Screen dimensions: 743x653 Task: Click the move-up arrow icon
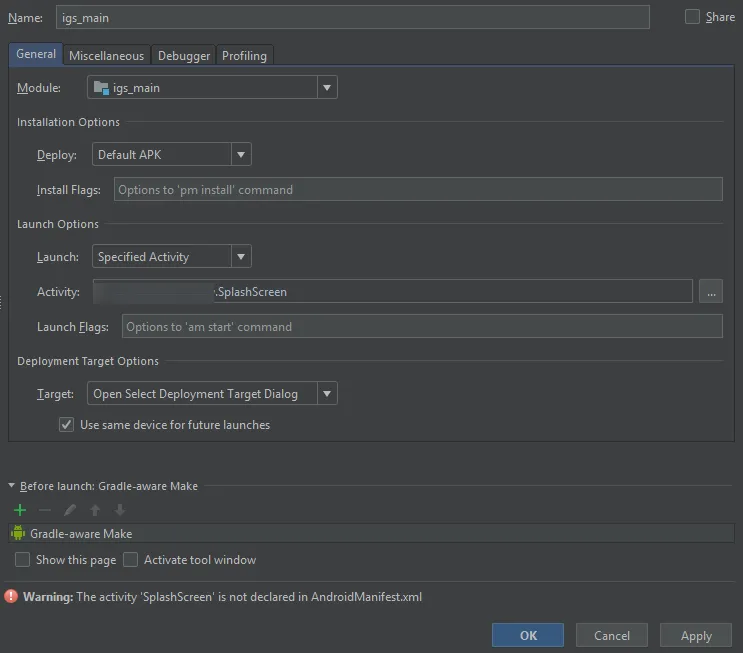(x=95, y=510)
